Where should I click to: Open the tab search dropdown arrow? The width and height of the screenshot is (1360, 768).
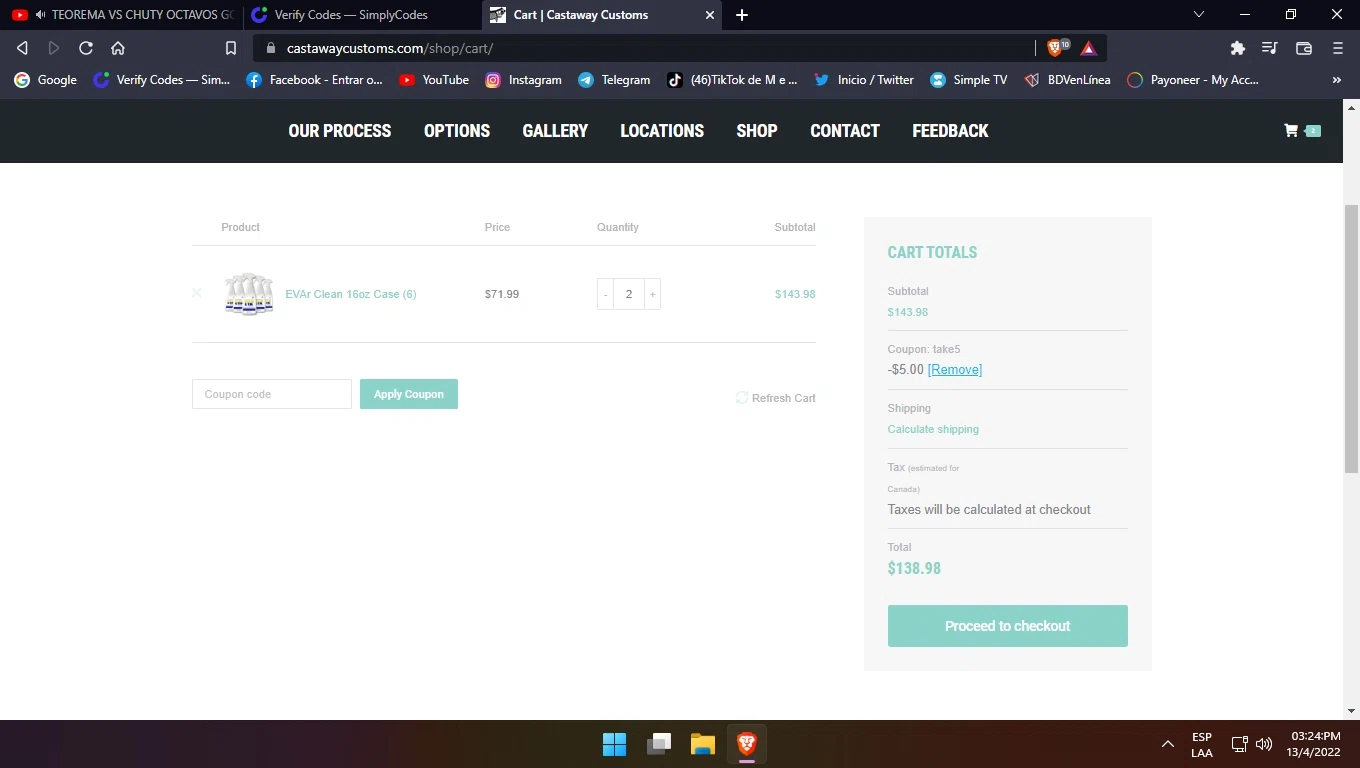pyautogui.click(x=1199, y=15)
